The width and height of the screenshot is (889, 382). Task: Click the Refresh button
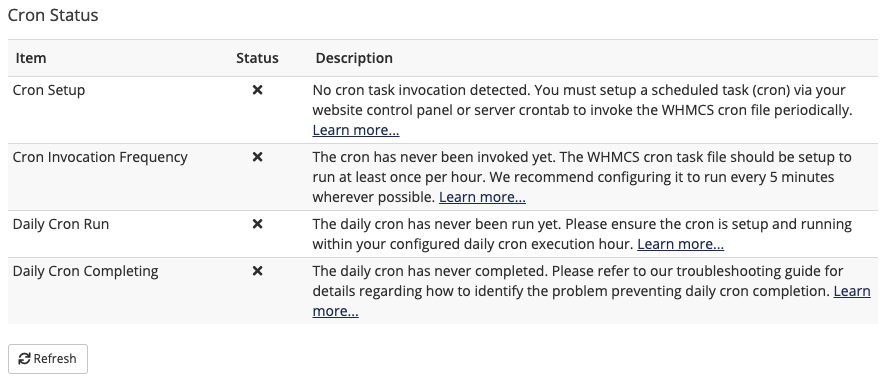click(x=48, y=359)
